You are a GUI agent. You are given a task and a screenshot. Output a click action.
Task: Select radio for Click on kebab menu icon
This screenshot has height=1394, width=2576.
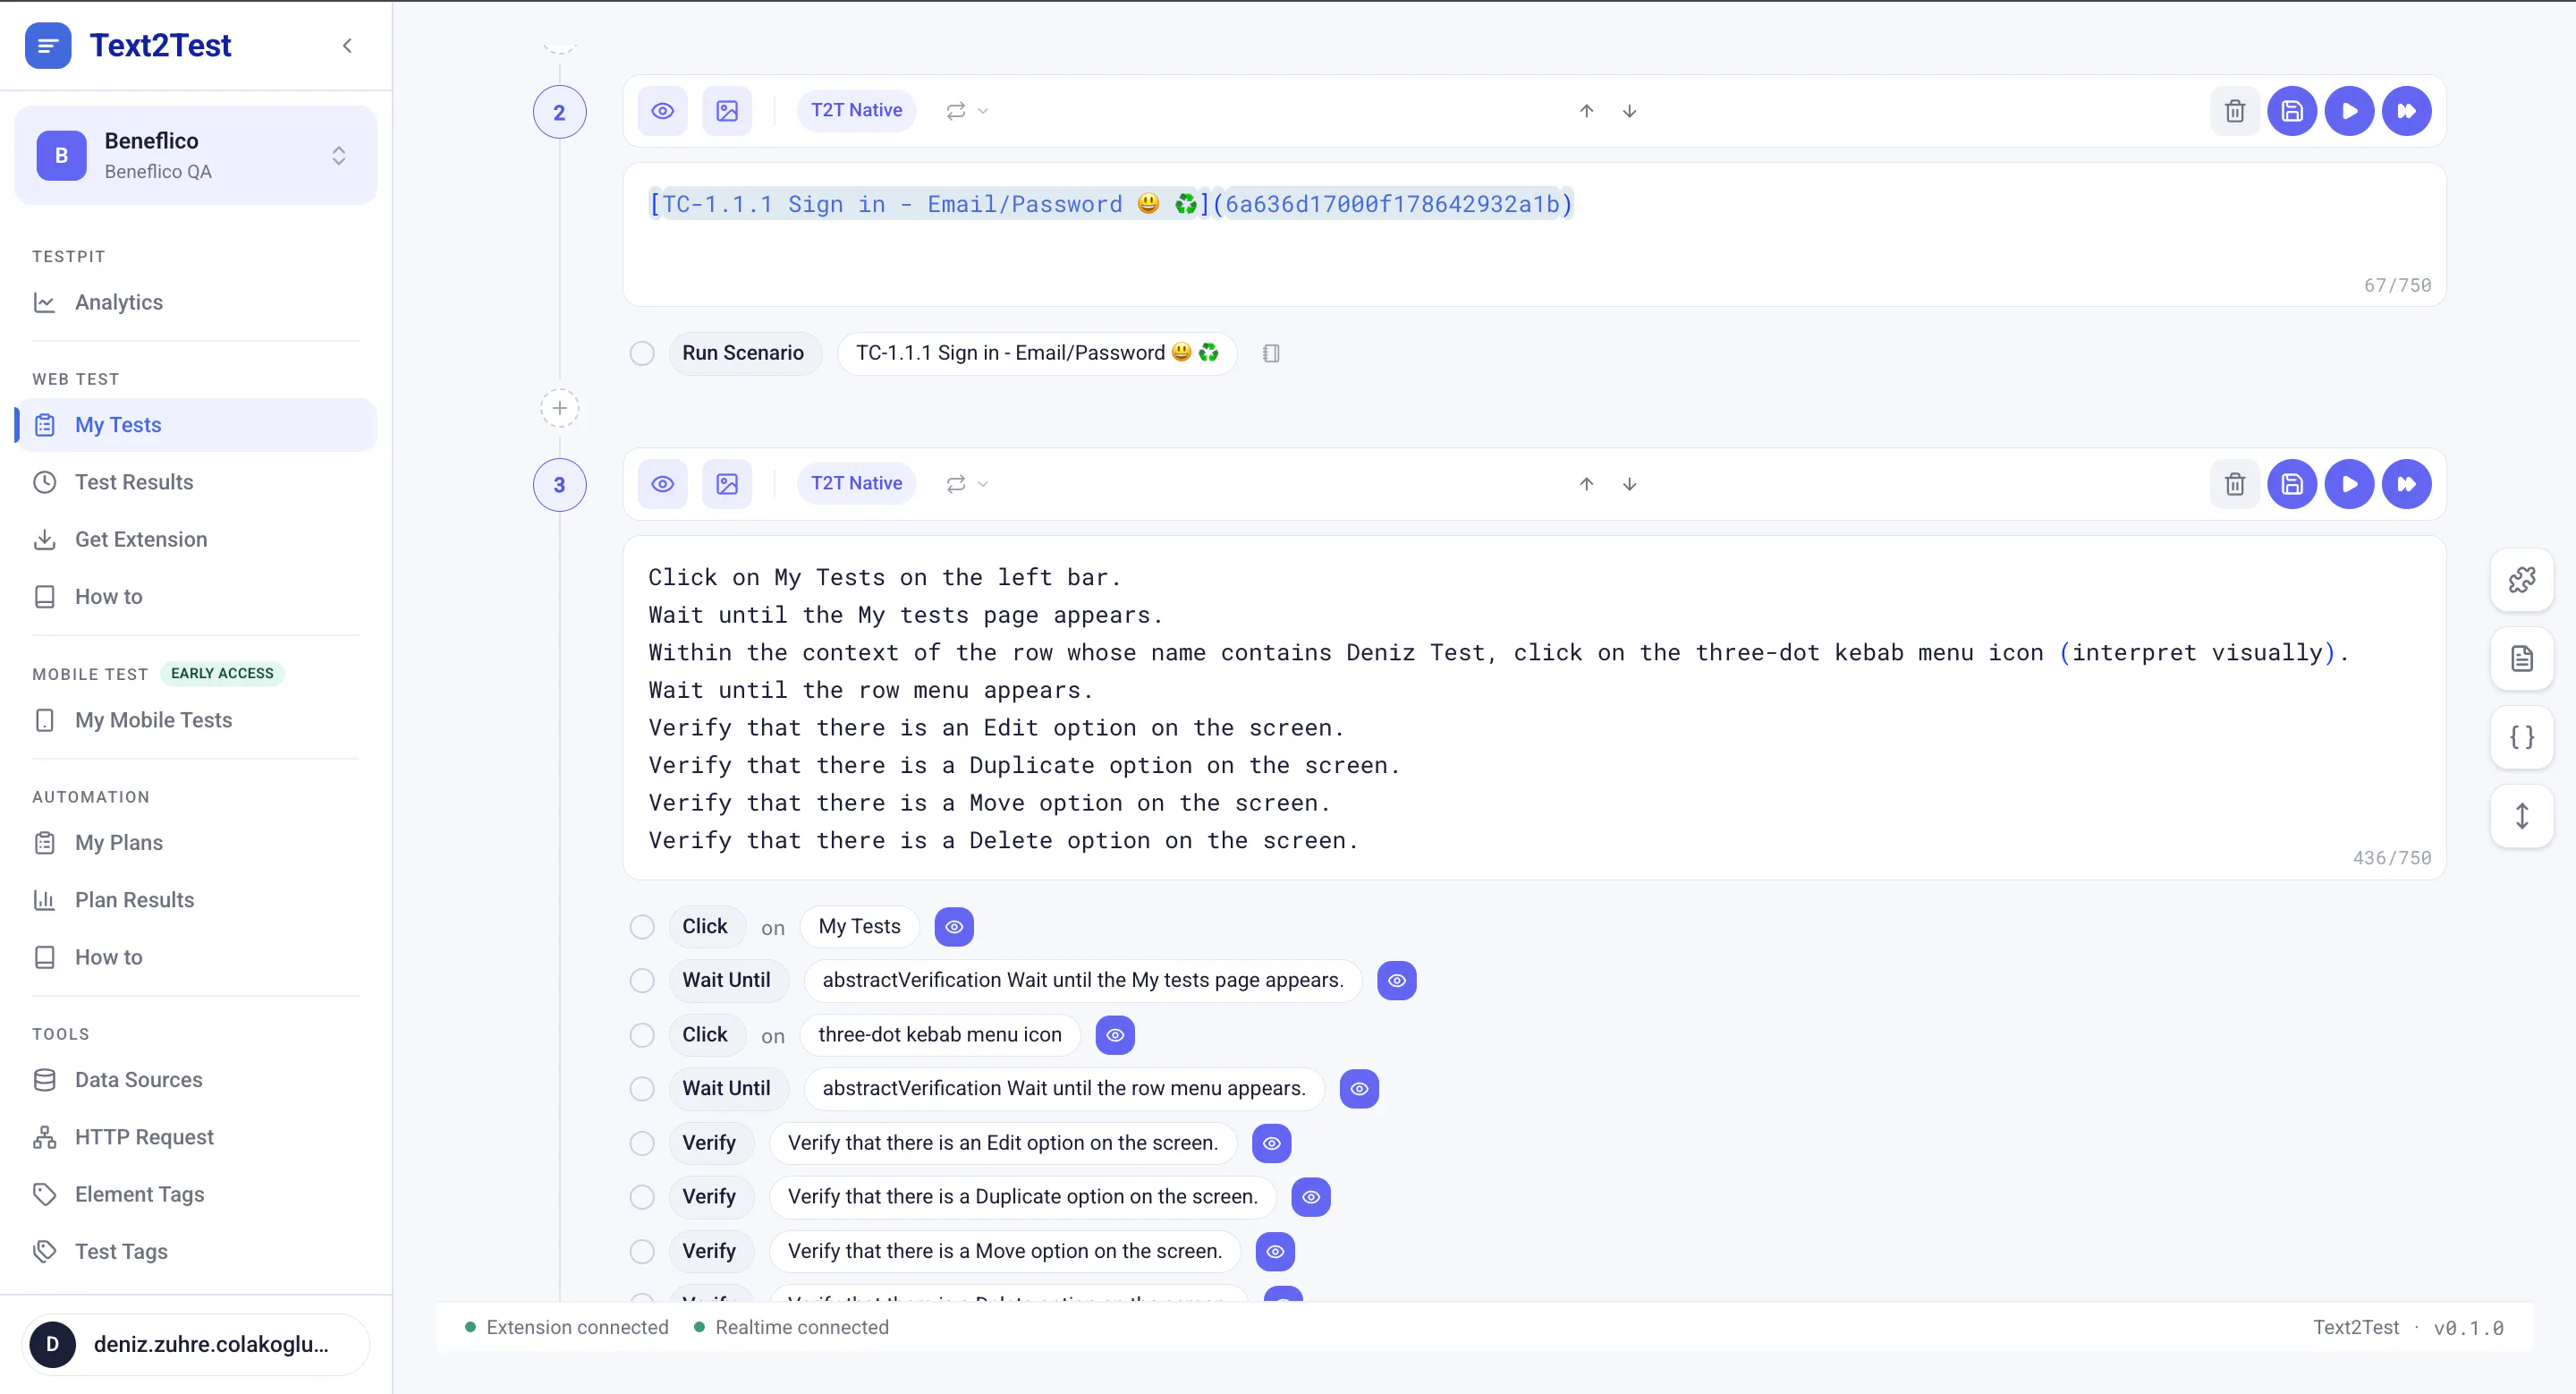(x=642, y=1035)
